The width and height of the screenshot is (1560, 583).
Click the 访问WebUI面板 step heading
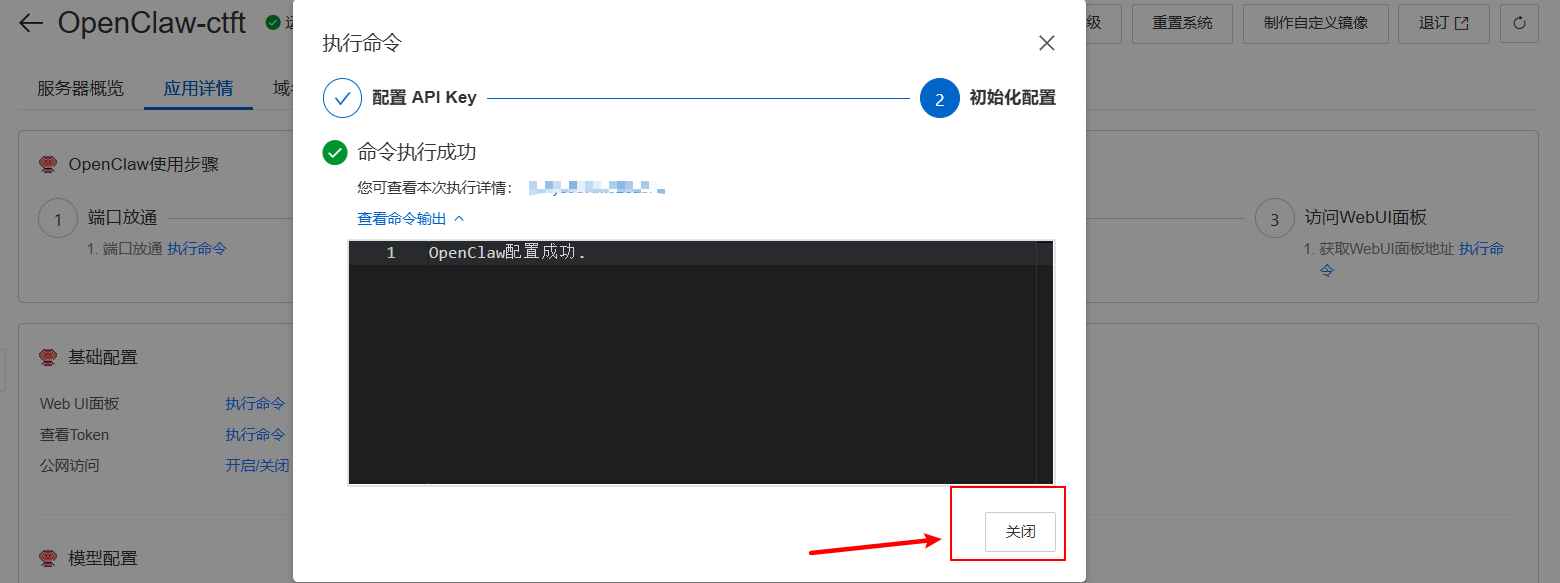pyautogui.click(x=1365, y=218)
